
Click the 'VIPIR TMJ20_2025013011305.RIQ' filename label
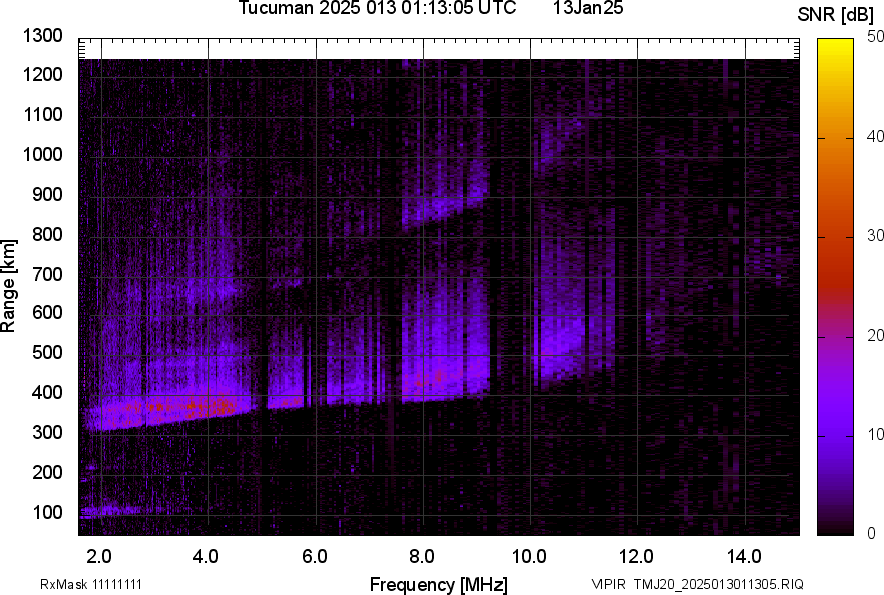[697, 584]
